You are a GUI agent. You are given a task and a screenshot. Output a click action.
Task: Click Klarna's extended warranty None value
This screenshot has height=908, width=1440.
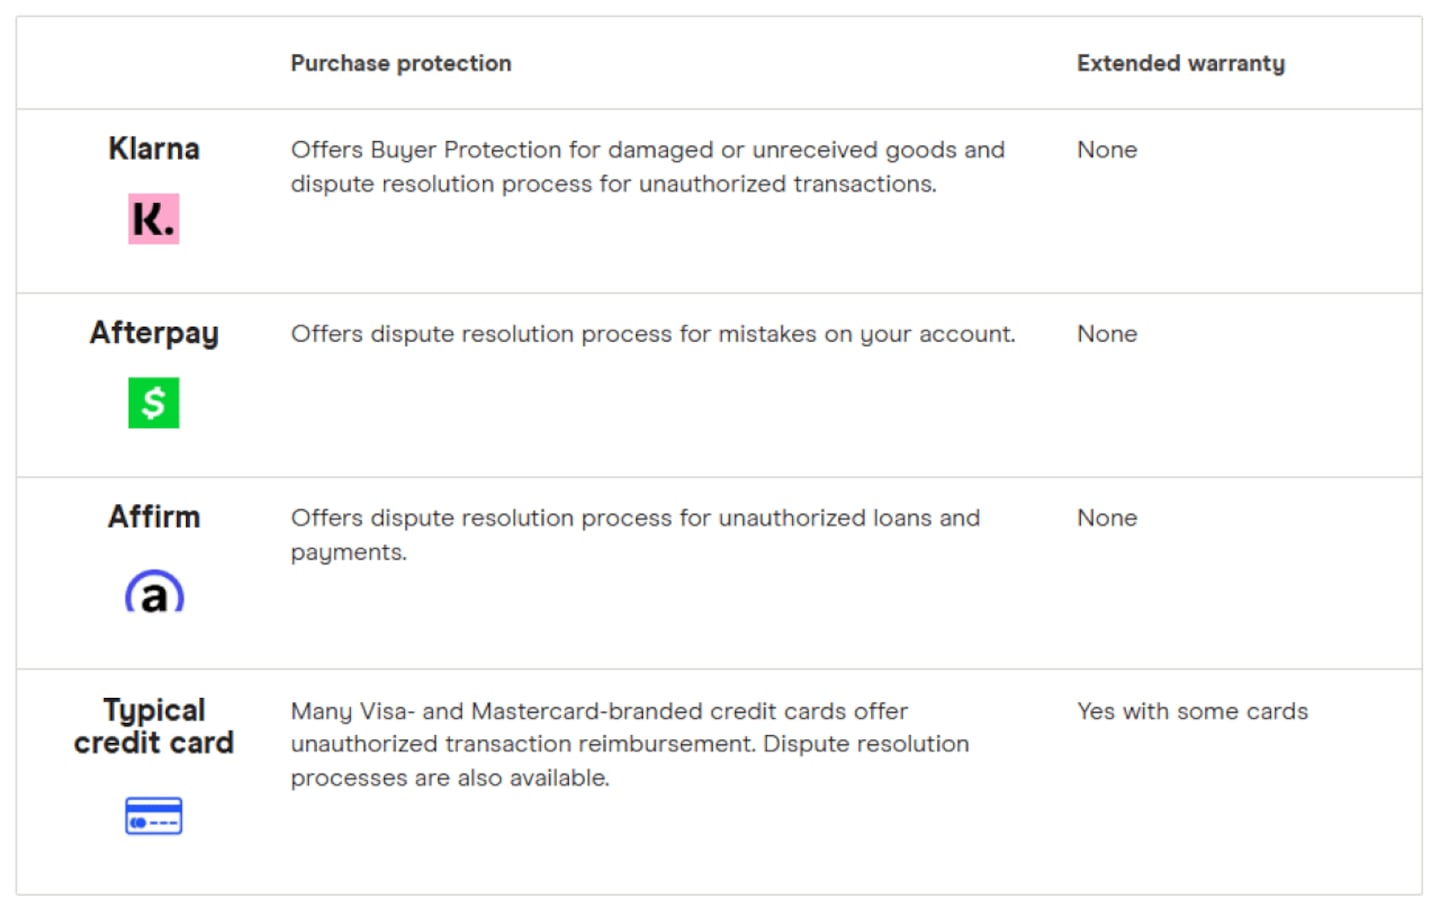point(1107,150)
